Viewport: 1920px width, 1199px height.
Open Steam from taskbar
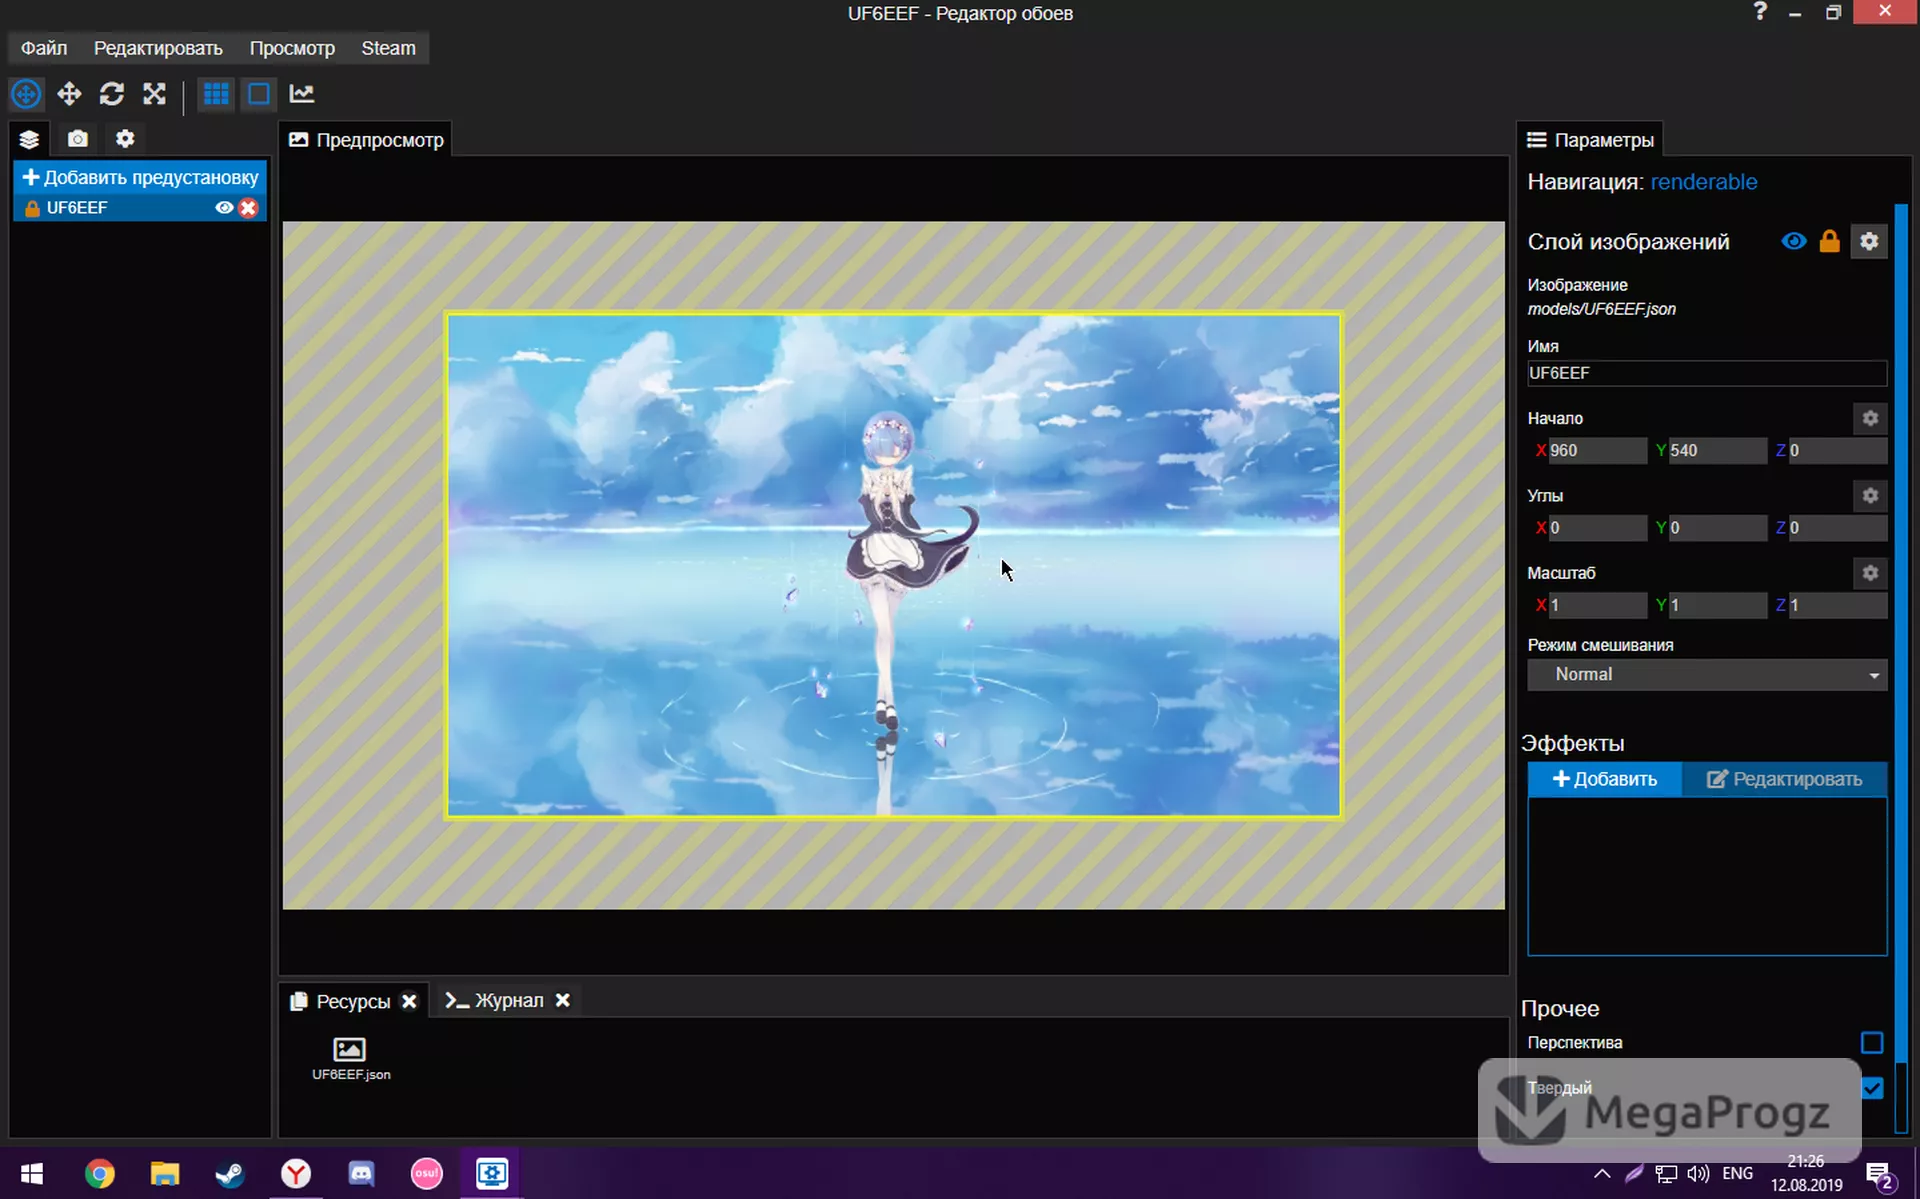point(230,1173)
